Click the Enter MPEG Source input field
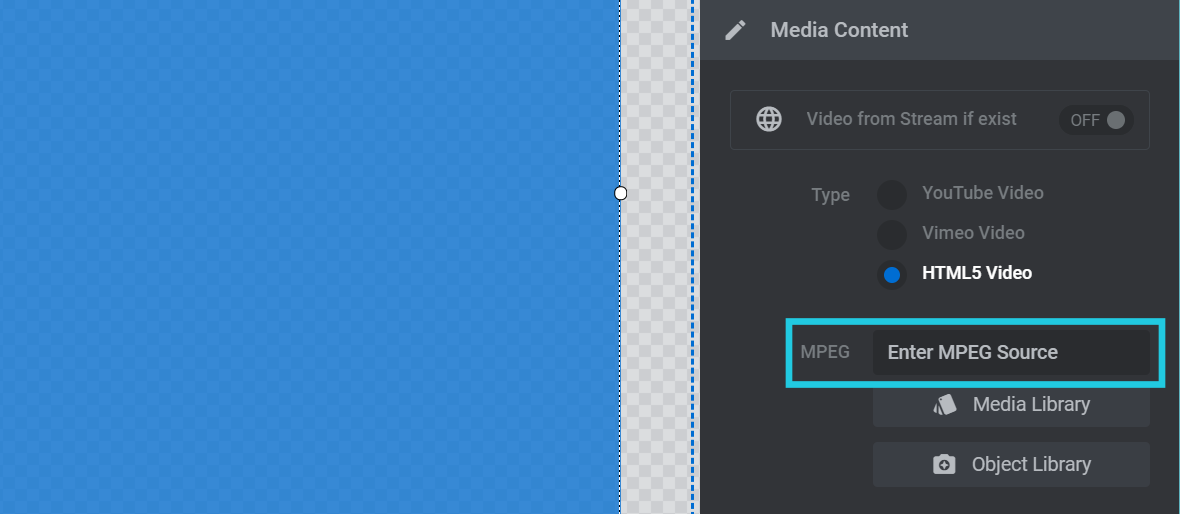 pos(1011,352)
